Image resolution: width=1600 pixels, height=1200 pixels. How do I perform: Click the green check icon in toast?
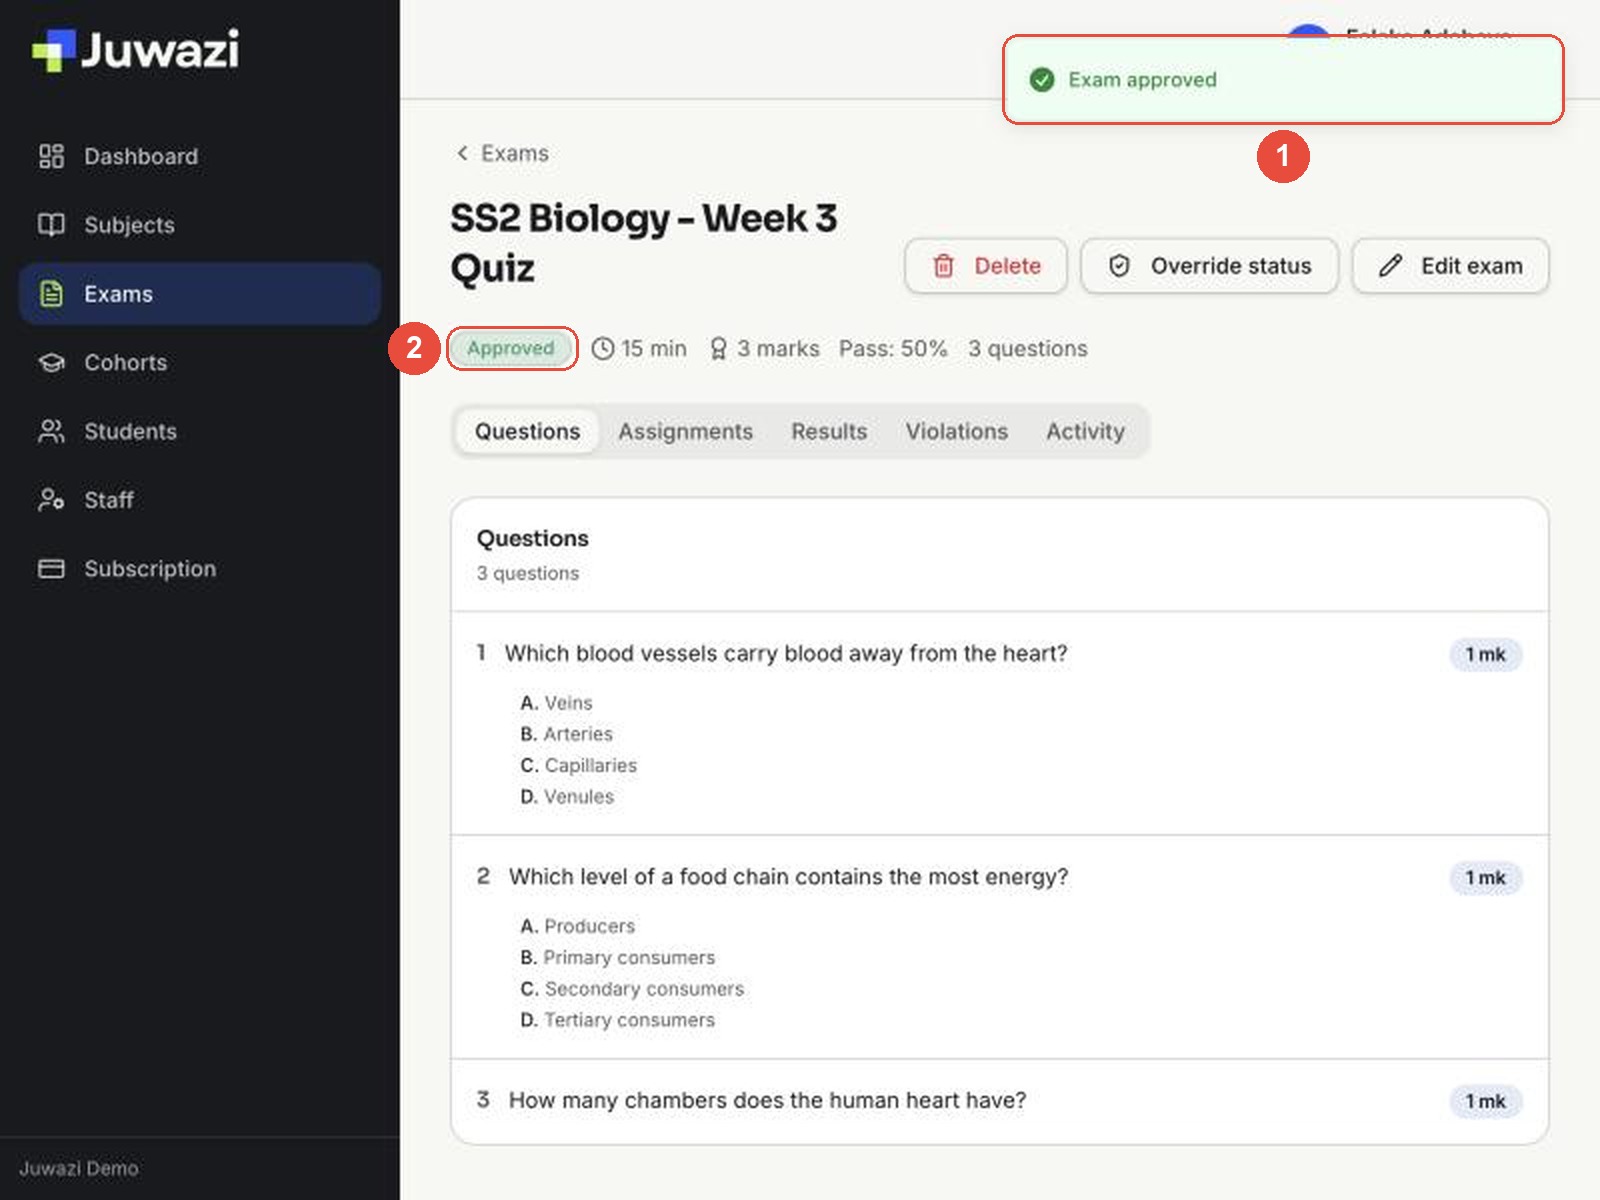[1042, 80]
